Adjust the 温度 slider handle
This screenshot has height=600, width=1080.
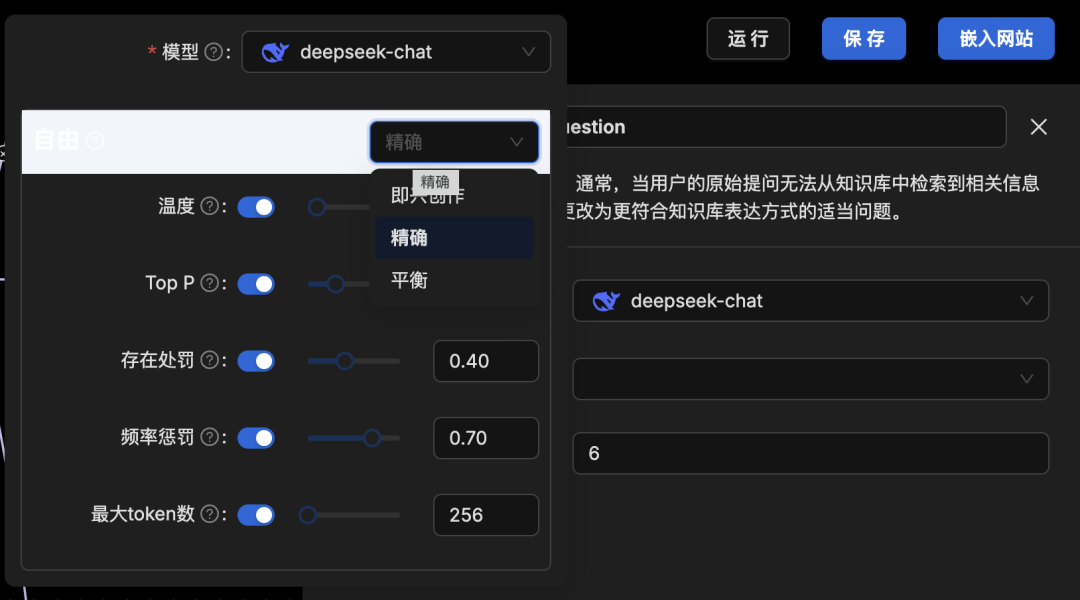(x=317, y=207)
